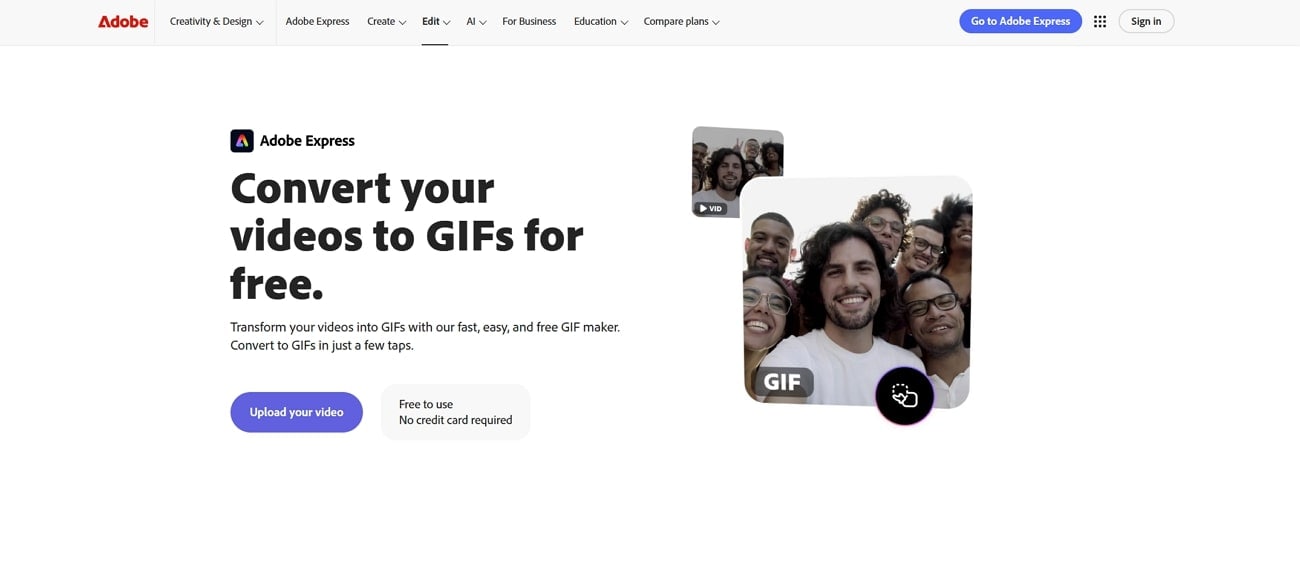Screen dimensions: 1300x565
Task: Click the Sign in button
Action: point(1146,21)
